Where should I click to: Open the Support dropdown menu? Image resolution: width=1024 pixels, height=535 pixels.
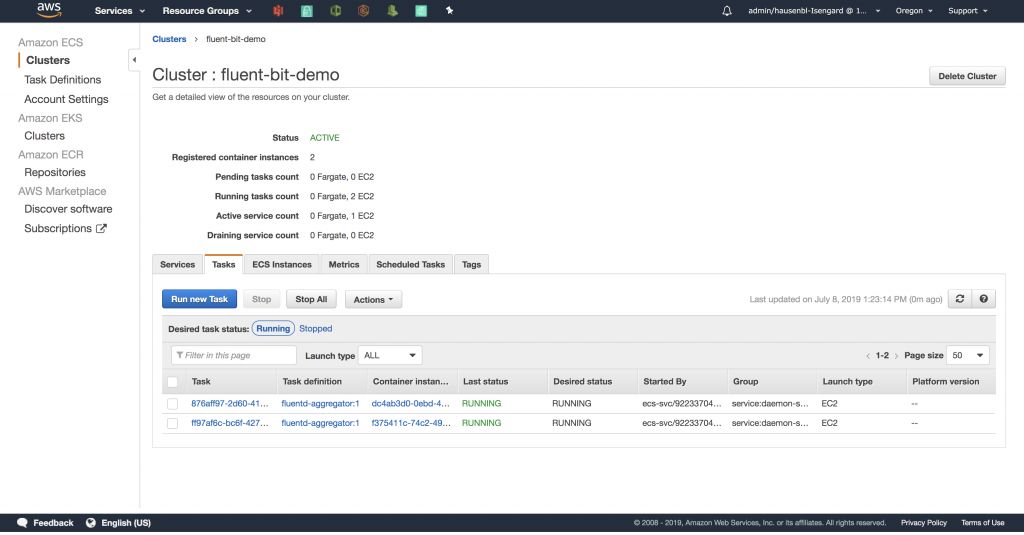click(968, 11)
